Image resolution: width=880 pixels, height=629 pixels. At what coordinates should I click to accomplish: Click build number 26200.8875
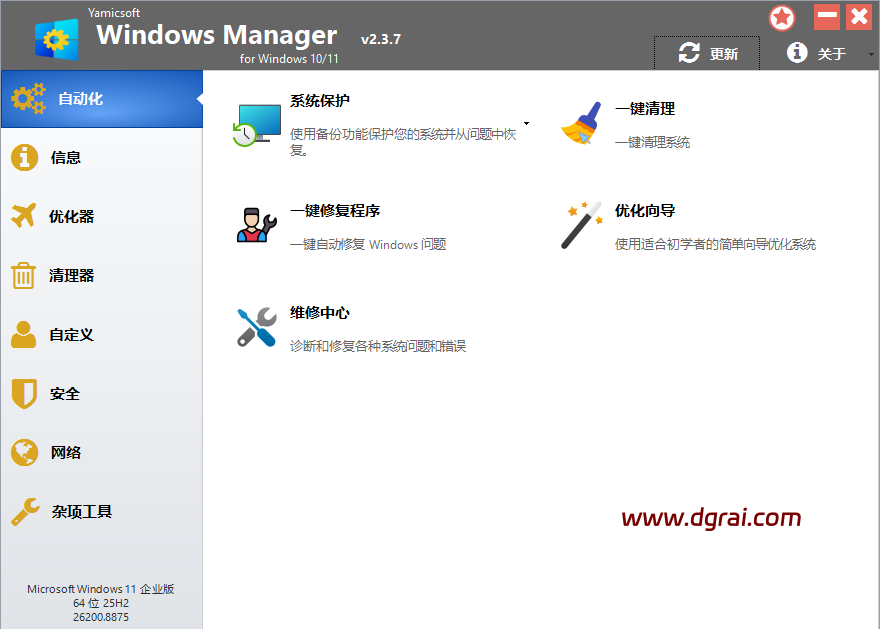coord(101,617)
